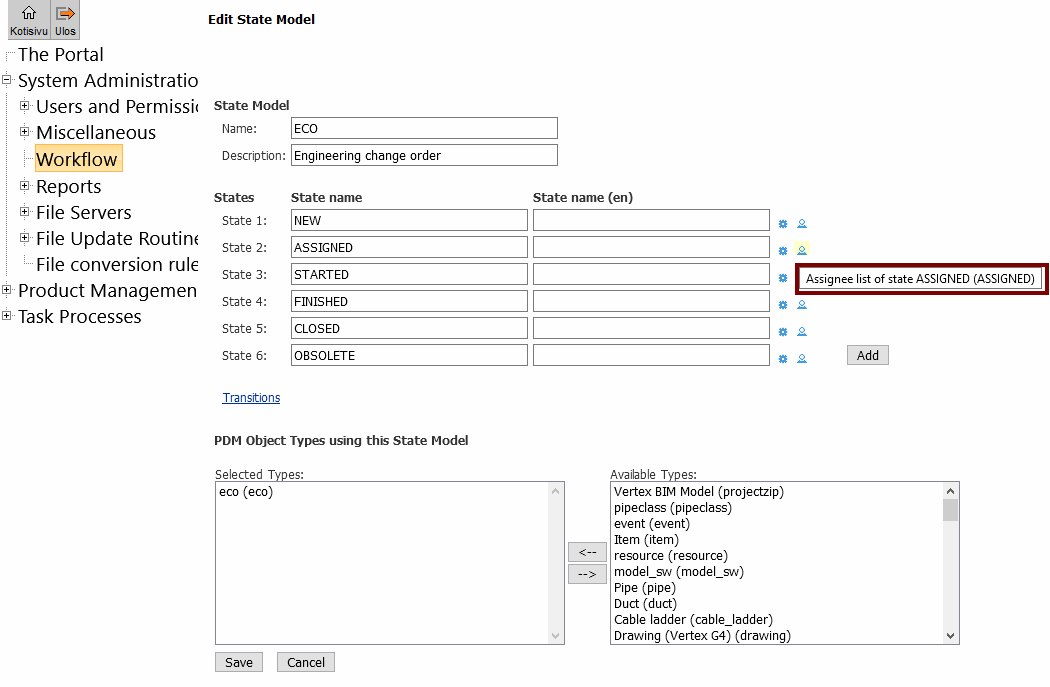Click the Description input field
This screenshot has height=687, width=1050.
423,155
